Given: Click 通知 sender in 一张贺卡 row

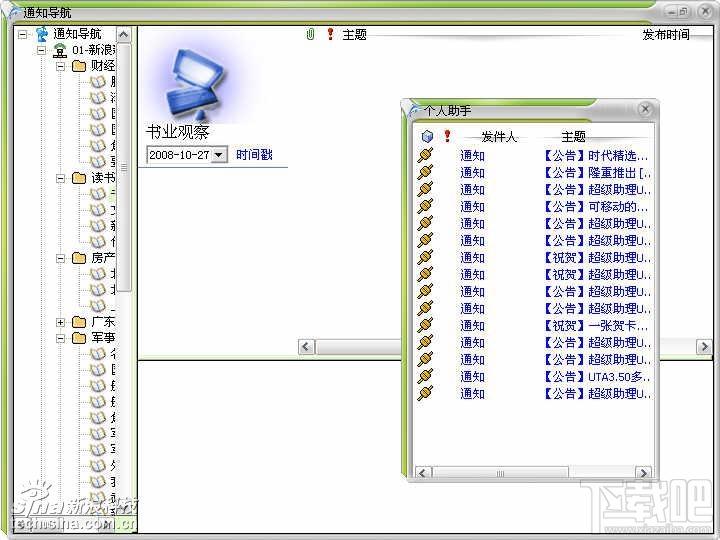Looking at the screenshot, I should coord(472,326).
